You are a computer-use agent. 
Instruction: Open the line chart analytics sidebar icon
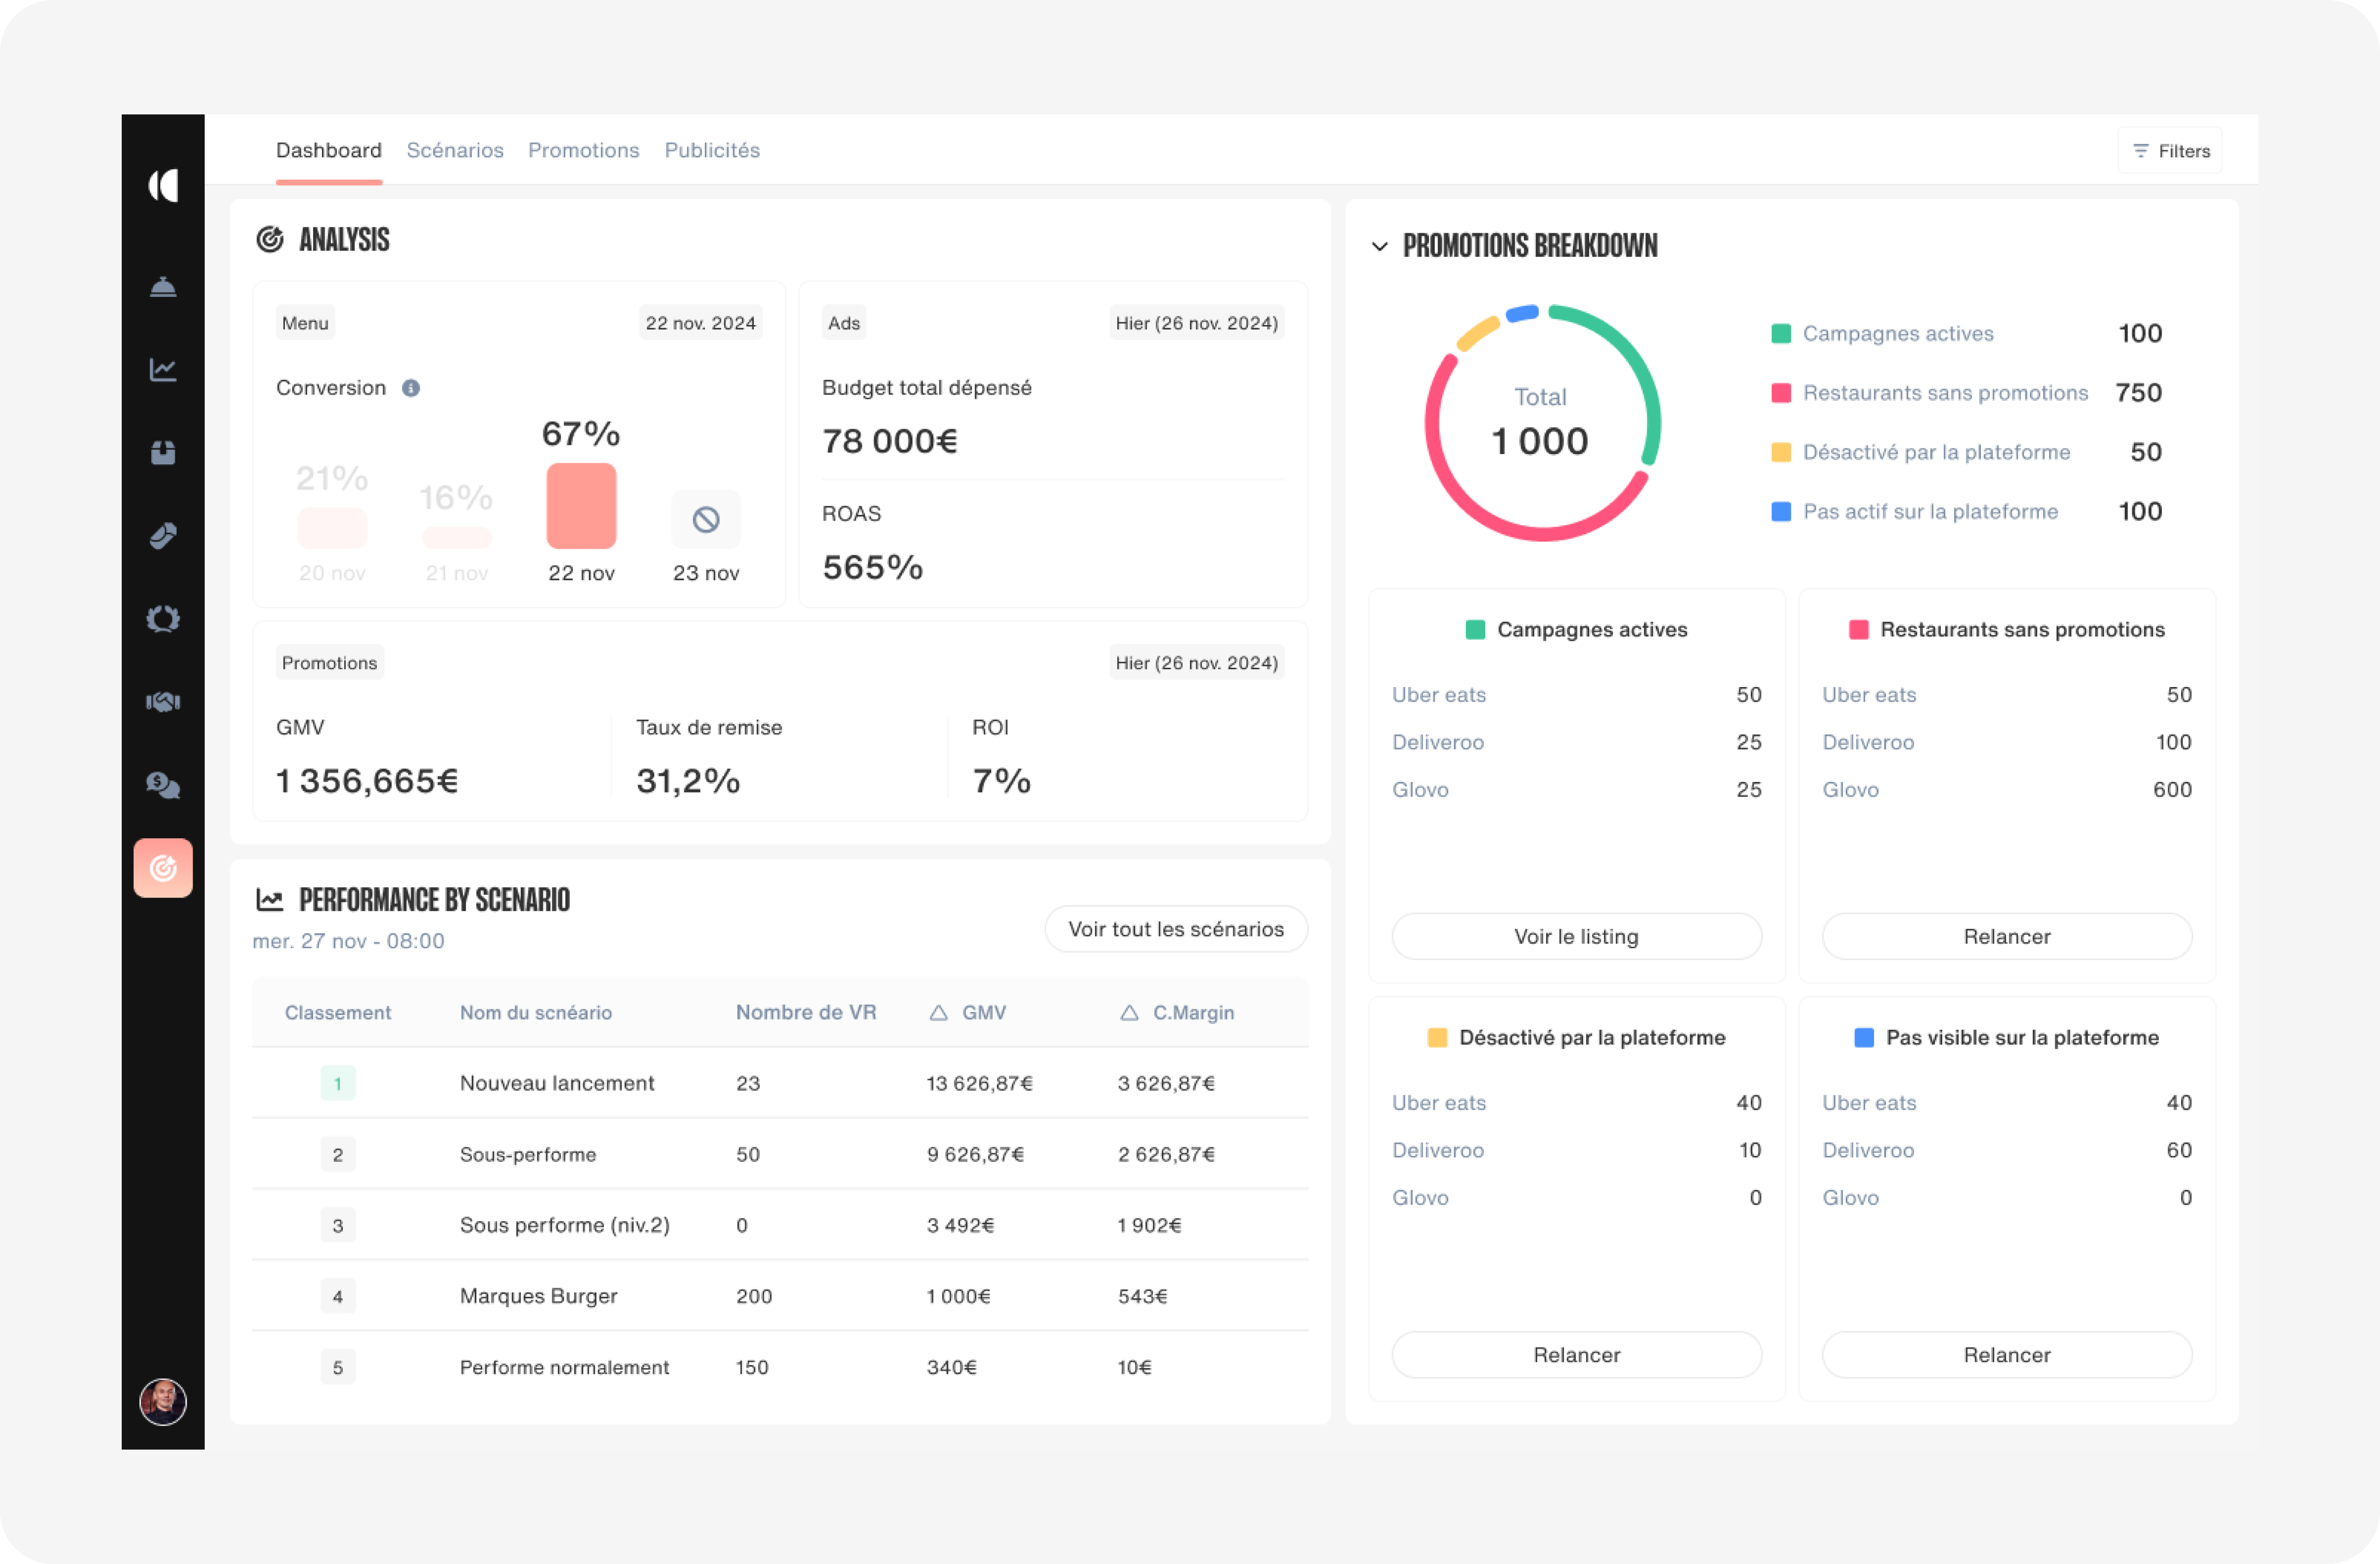coord(163,370)
